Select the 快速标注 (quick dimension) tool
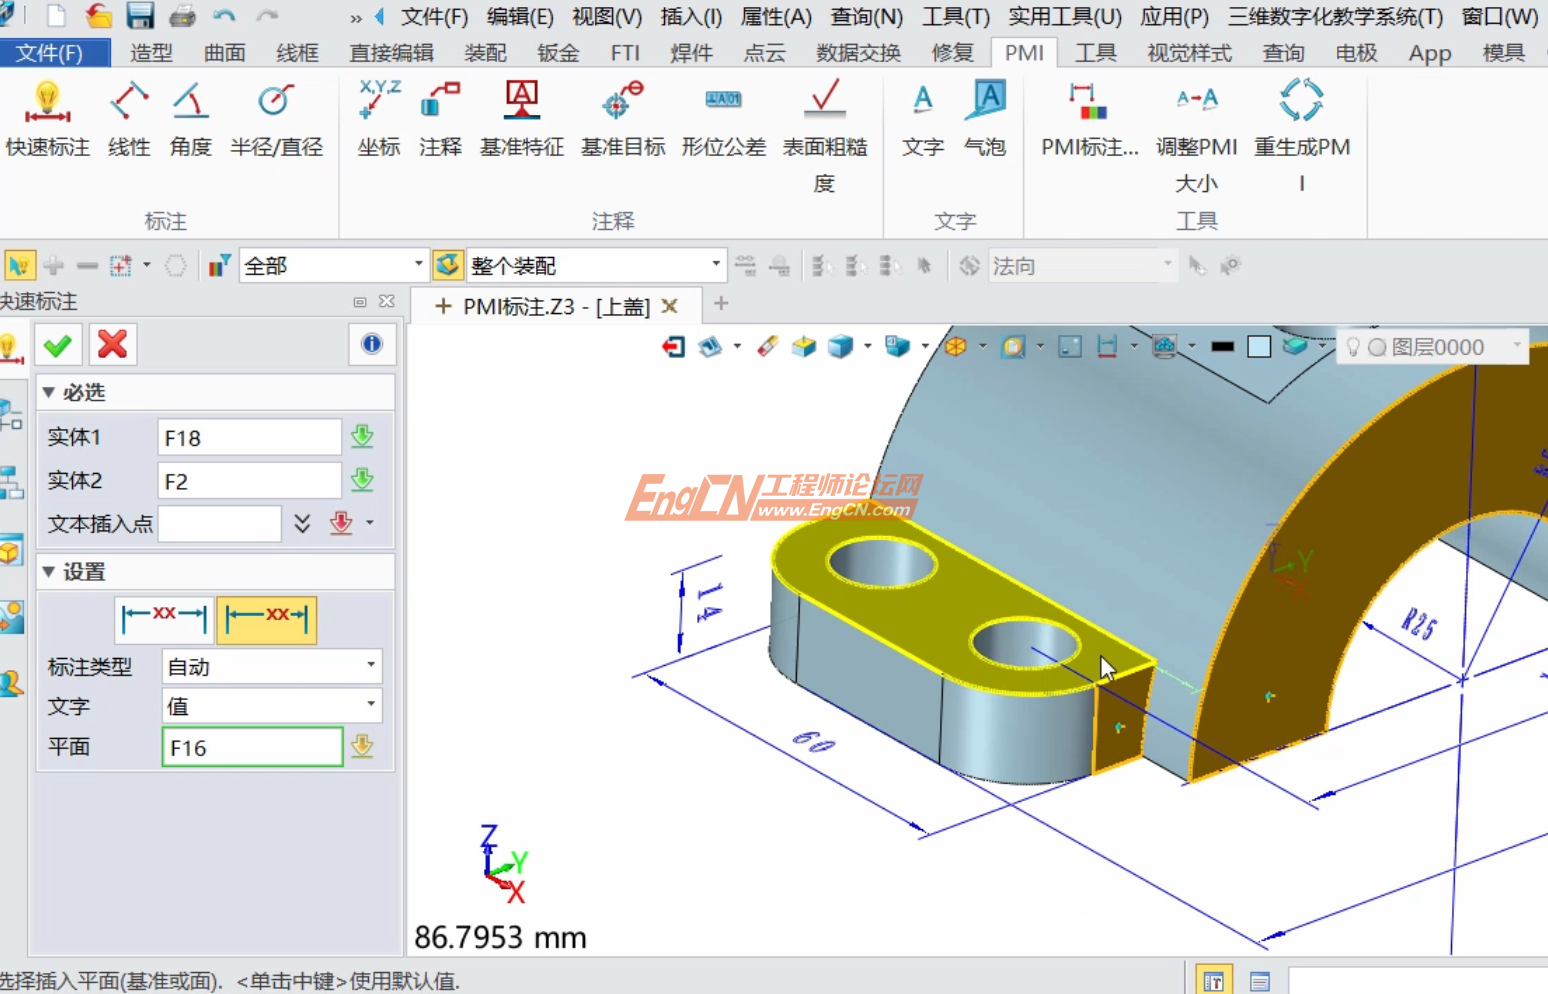1548x994 pixels. point(47,120)
